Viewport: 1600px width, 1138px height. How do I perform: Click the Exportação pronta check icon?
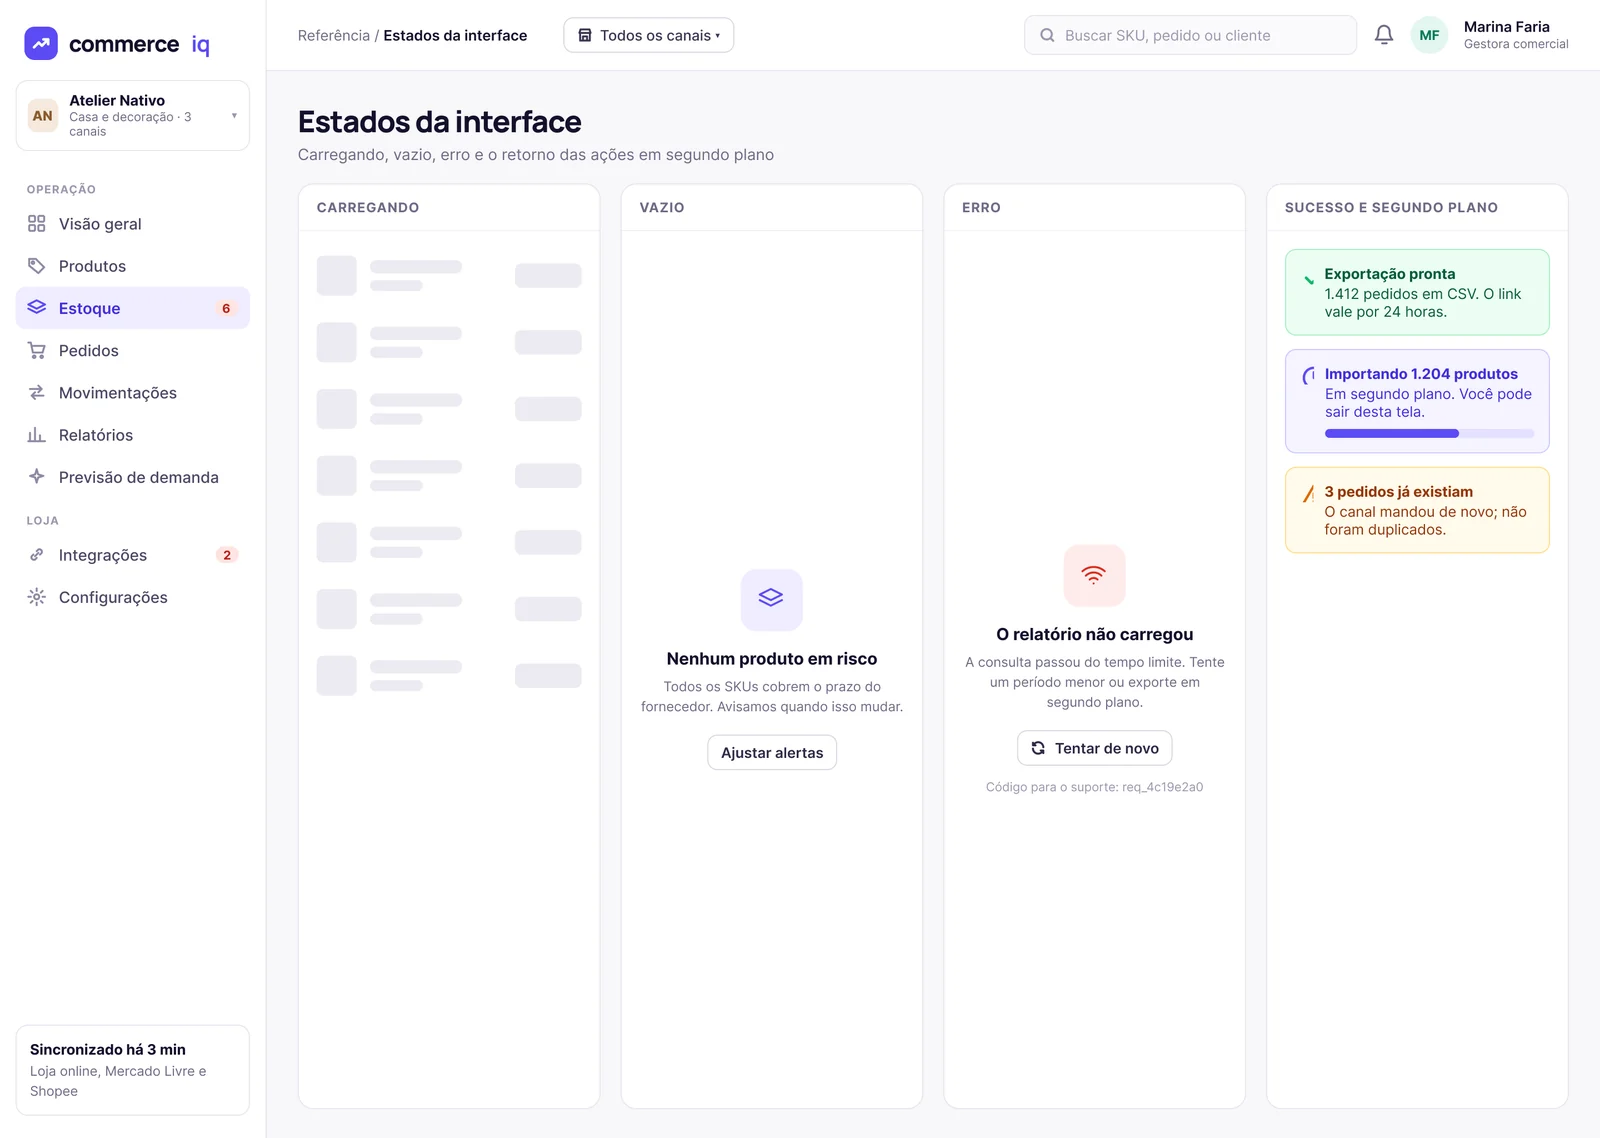click(1309, 279)
